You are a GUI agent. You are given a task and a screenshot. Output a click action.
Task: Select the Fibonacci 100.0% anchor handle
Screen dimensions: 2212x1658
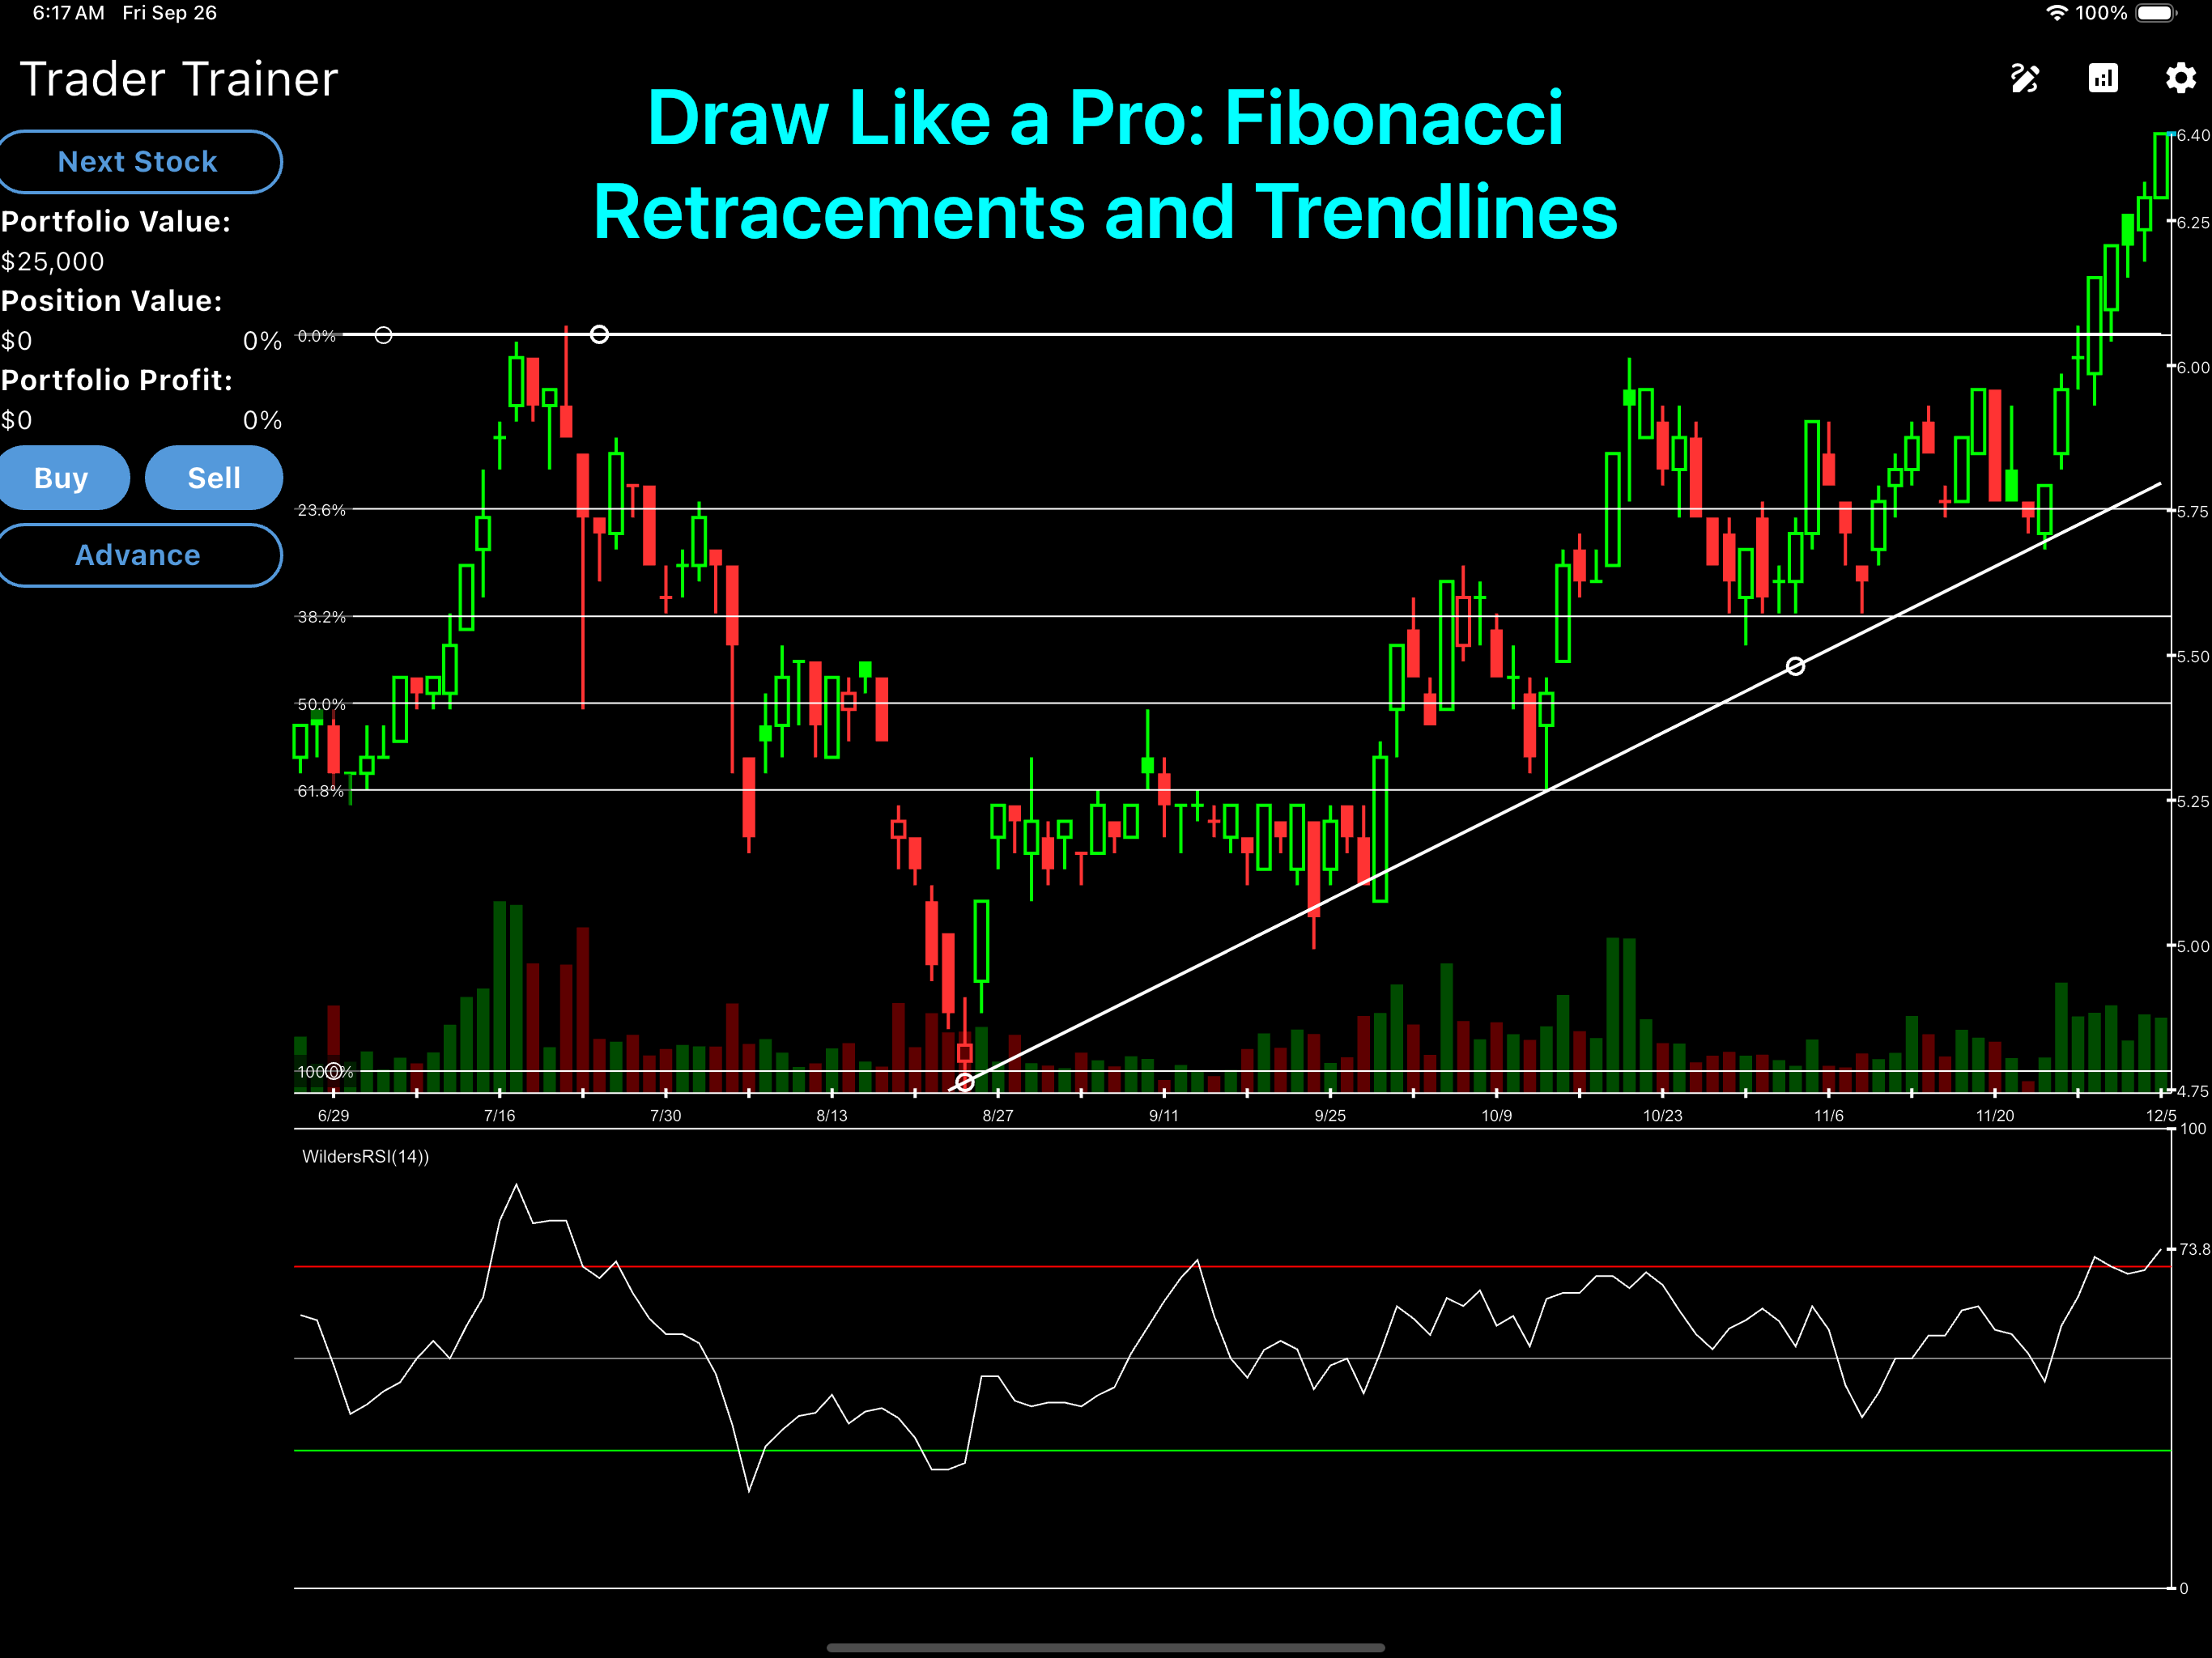[334, 1071]
